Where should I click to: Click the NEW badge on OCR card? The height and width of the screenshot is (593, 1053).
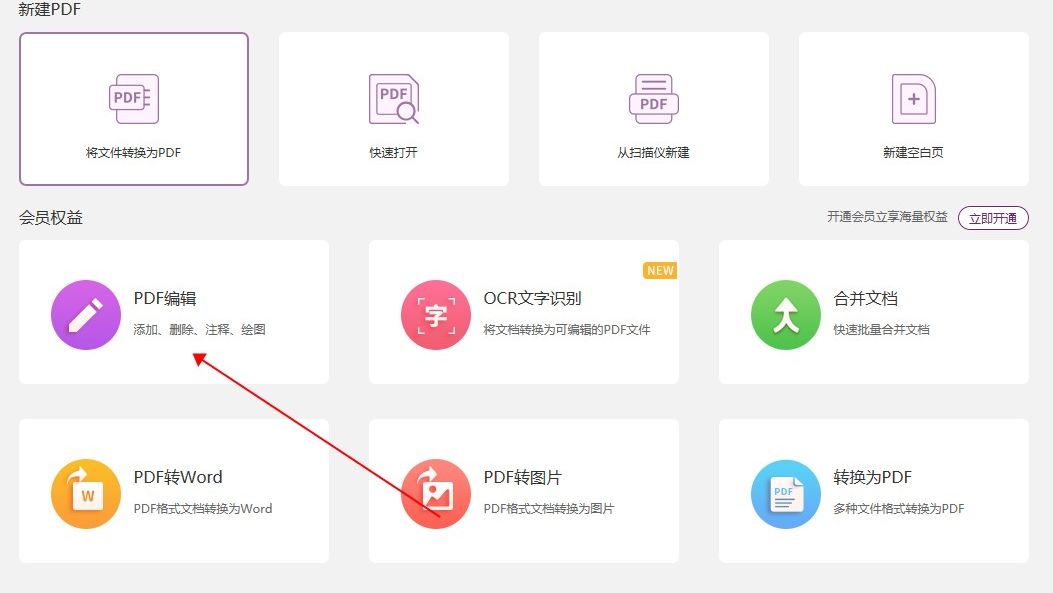pyautogui.click(x=660, y=270)
